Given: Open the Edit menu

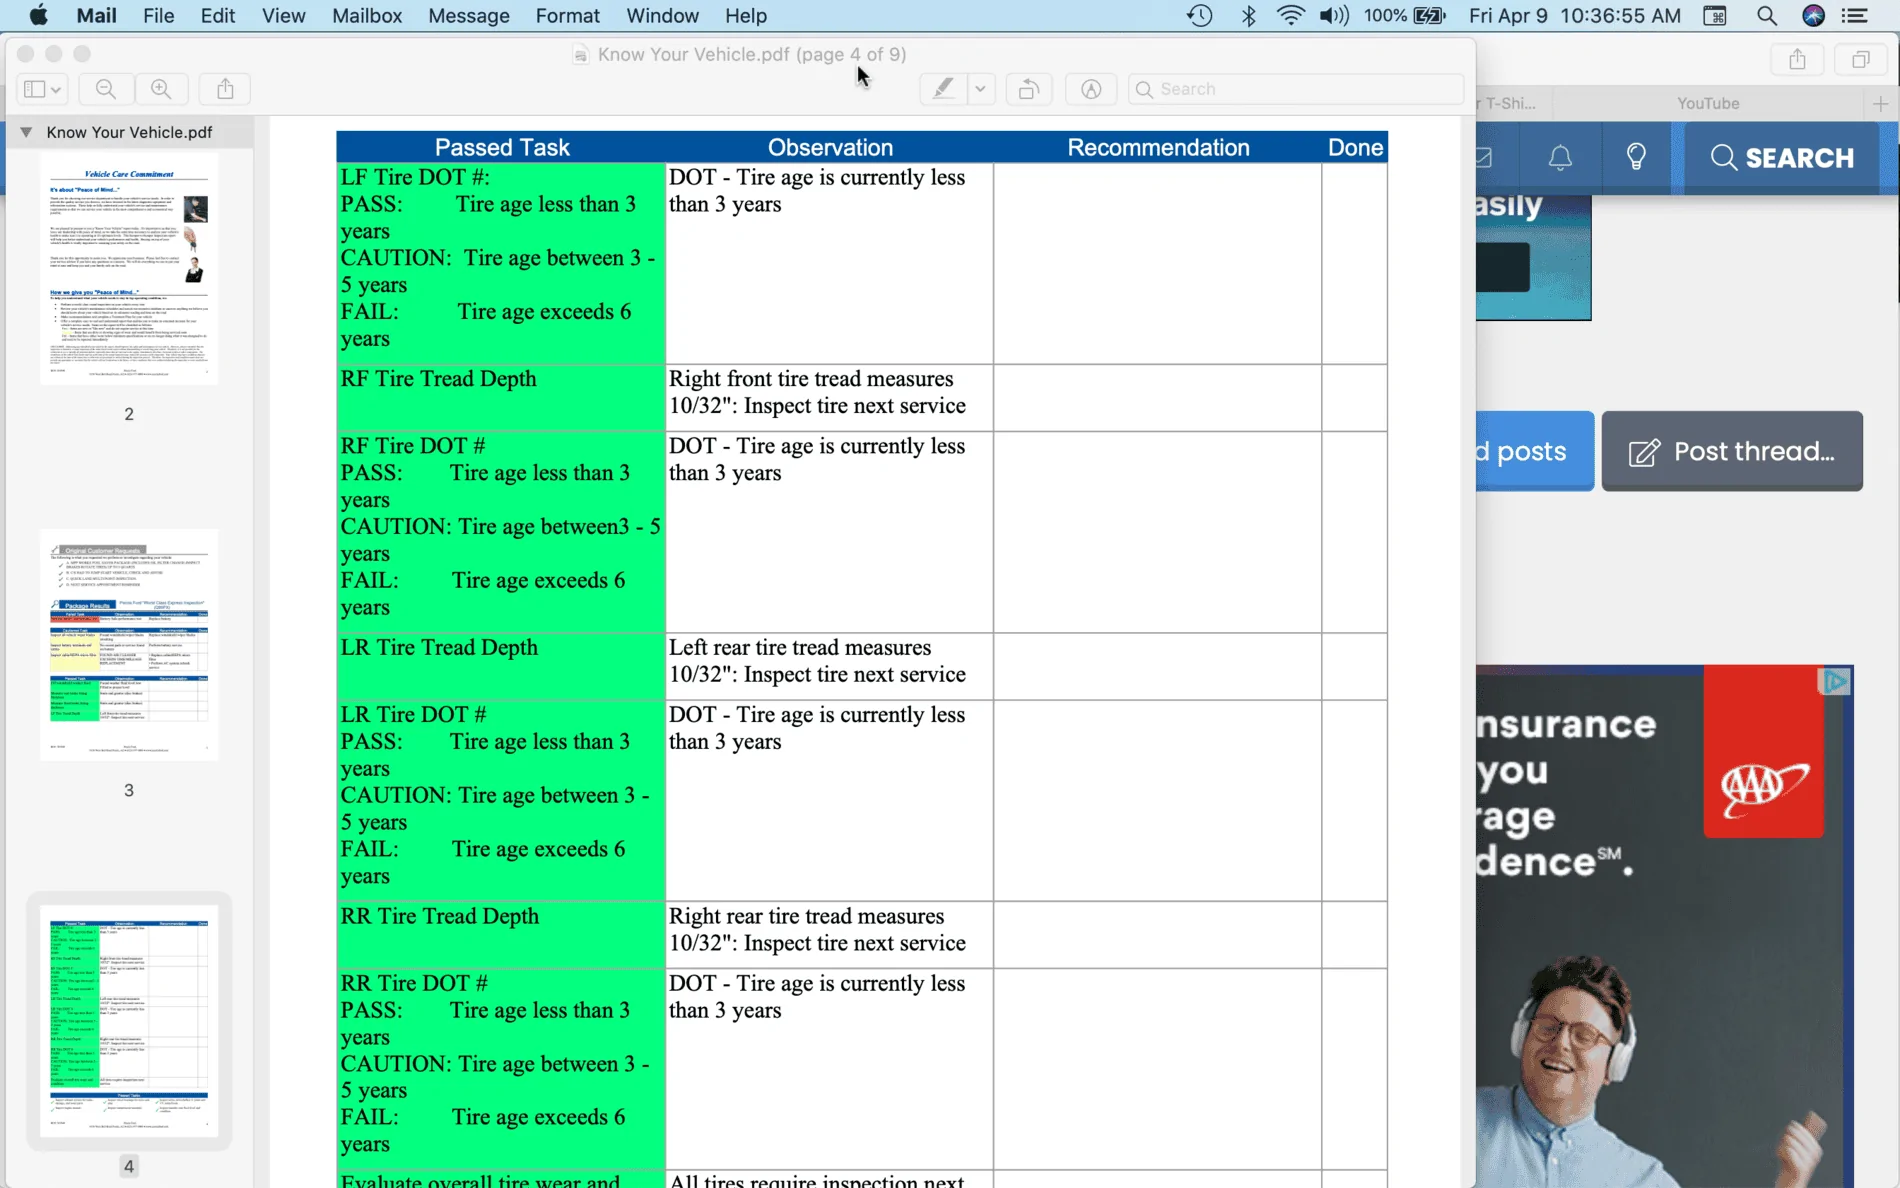Looking at the screenshot, I should point(217,16).
